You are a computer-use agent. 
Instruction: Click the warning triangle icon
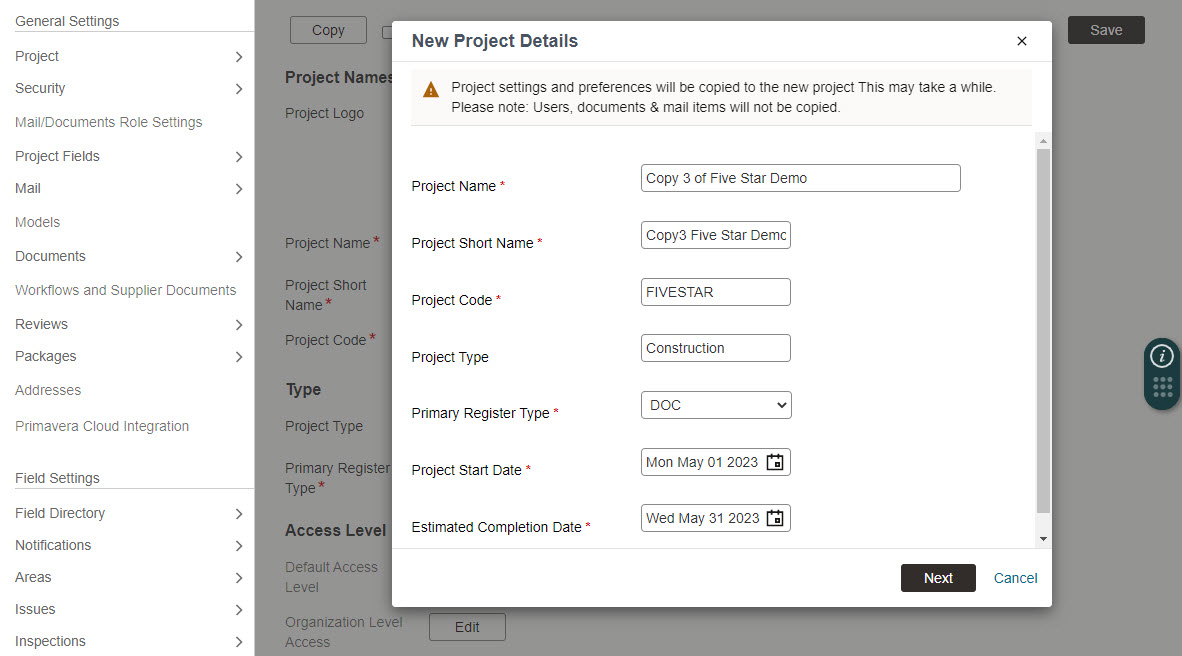point(430,90)
